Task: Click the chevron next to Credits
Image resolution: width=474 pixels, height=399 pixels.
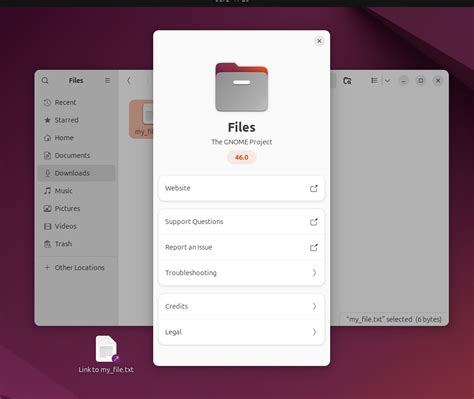Action: [x=314, y=306]
